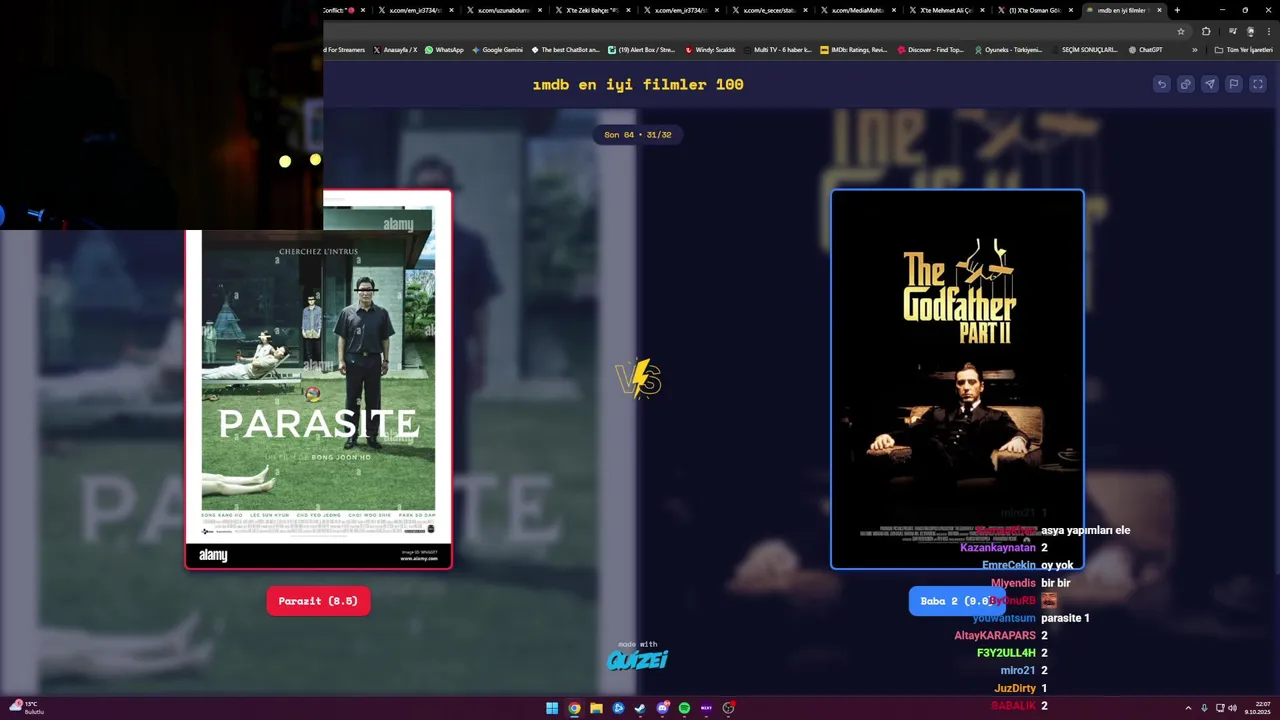The image size is (1280, 720).
Task: Undo the last quiz choice
Action: tap(1161, 84)
